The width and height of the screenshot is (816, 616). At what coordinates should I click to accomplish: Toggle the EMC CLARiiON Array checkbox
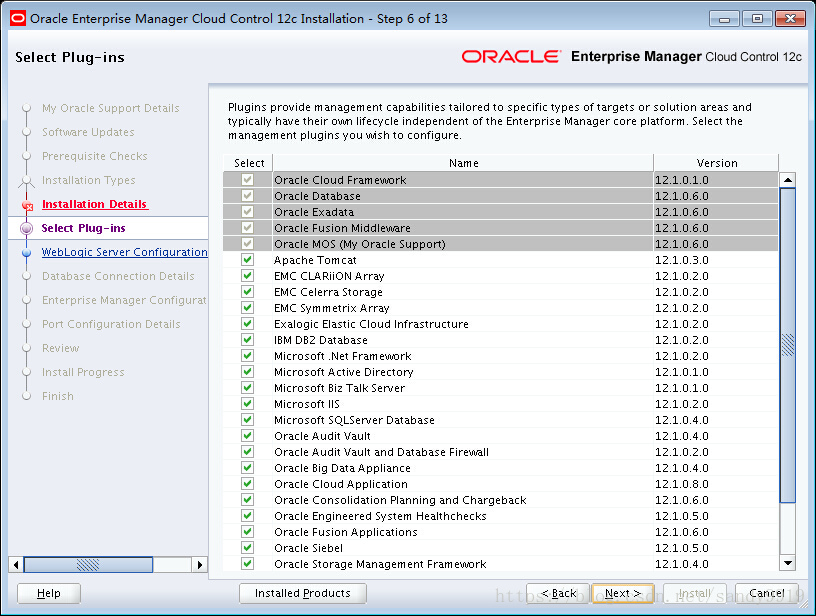click(x=248, y=276)
